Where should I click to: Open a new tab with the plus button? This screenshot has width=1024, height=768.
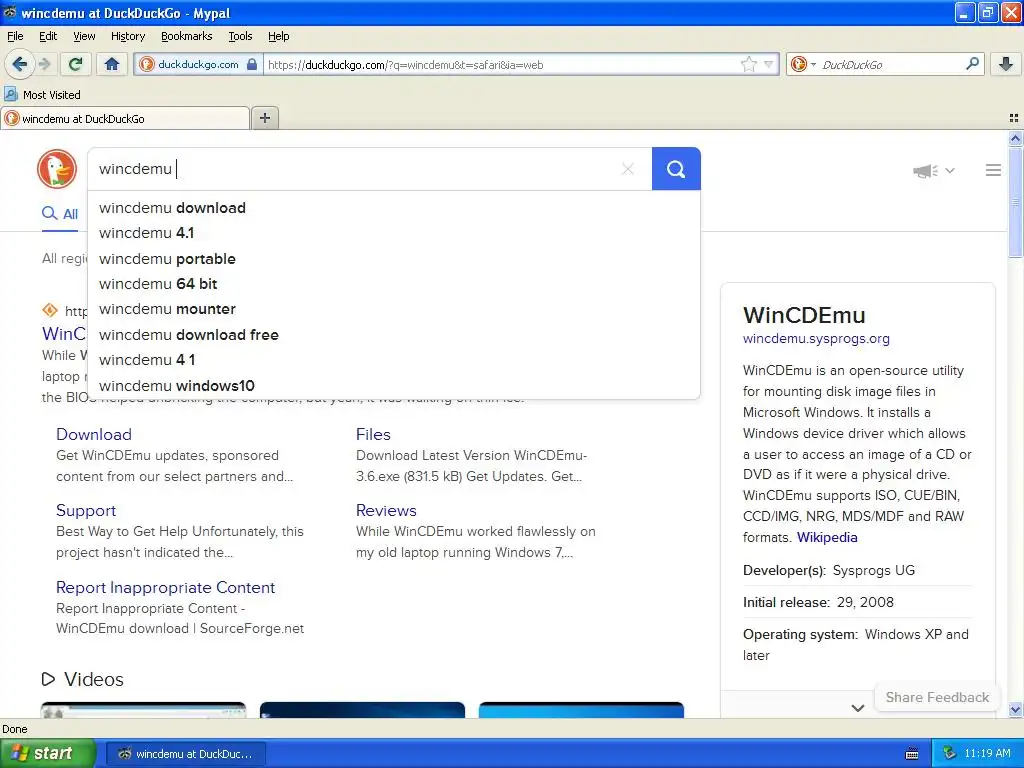pyautogui.click(x=264, y=118)
